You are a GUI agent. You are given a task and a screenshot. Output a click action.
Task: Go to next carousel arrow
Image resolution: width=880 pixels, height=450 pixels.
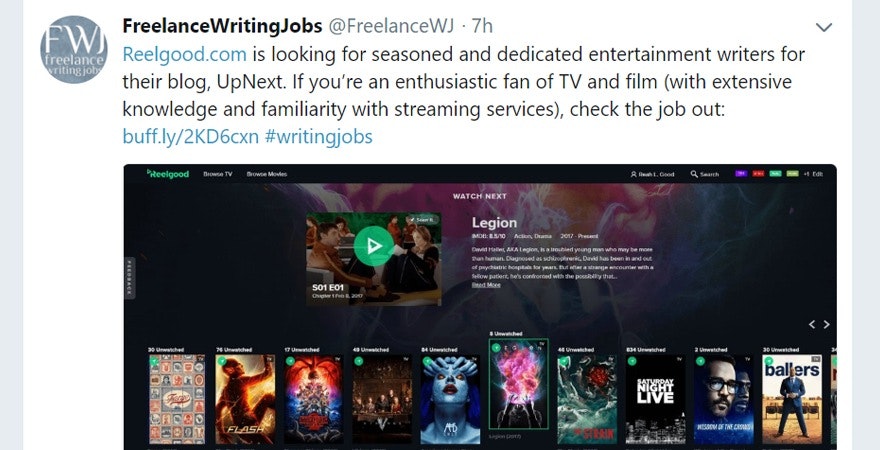coord(826,324)
